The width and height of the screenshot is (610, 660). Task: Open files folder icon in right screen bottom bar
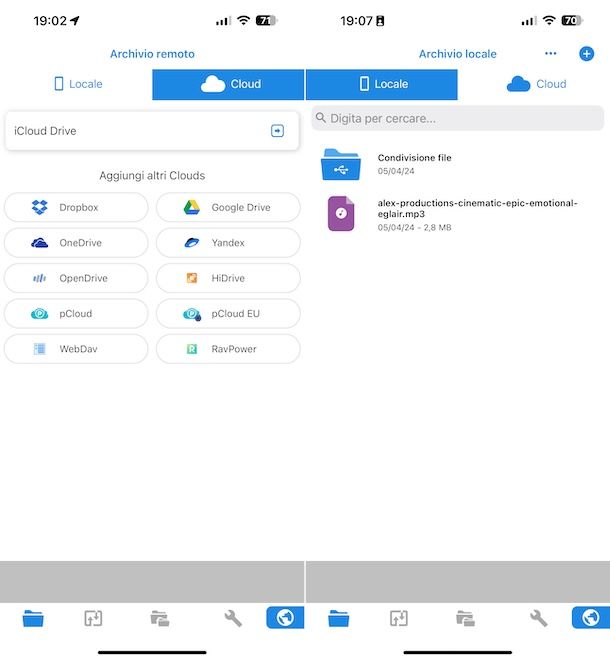(338, 618)
